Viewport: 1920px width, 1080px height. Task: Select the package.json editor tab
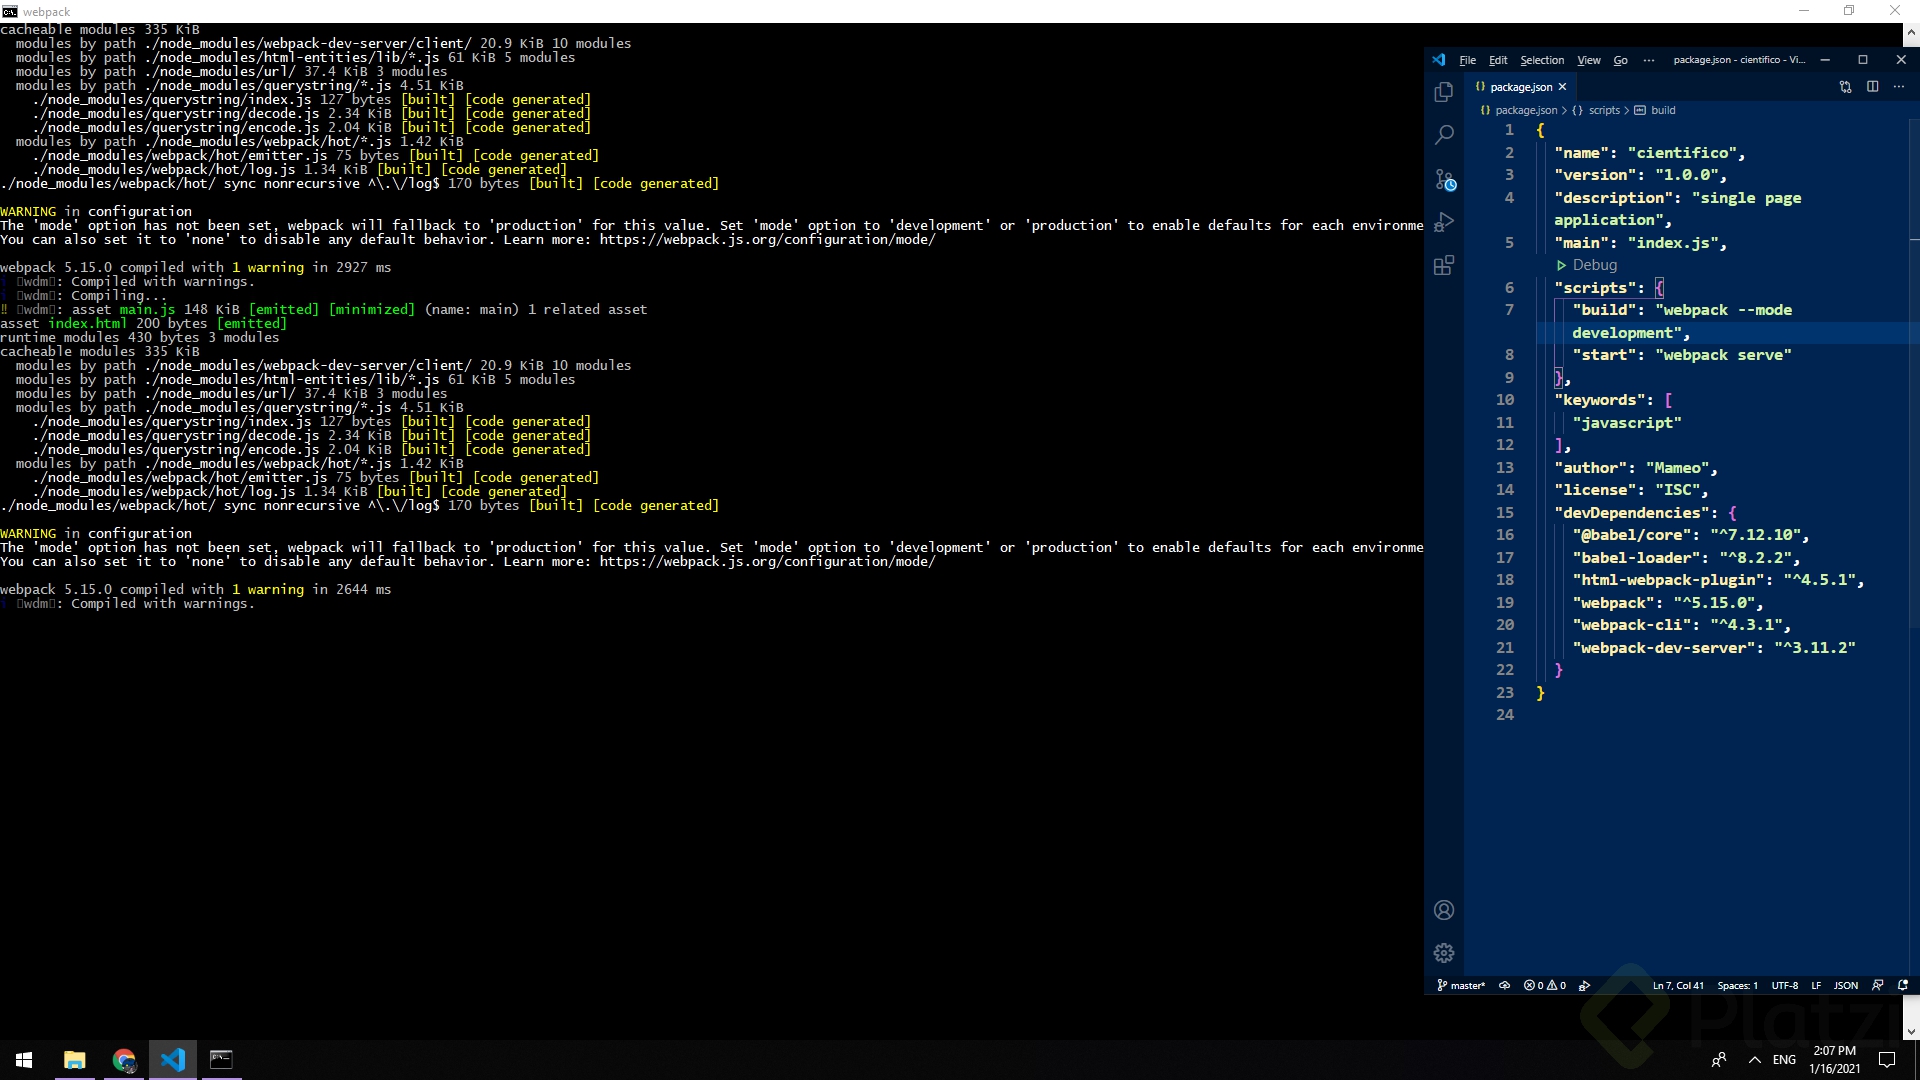pos(1520,86)
